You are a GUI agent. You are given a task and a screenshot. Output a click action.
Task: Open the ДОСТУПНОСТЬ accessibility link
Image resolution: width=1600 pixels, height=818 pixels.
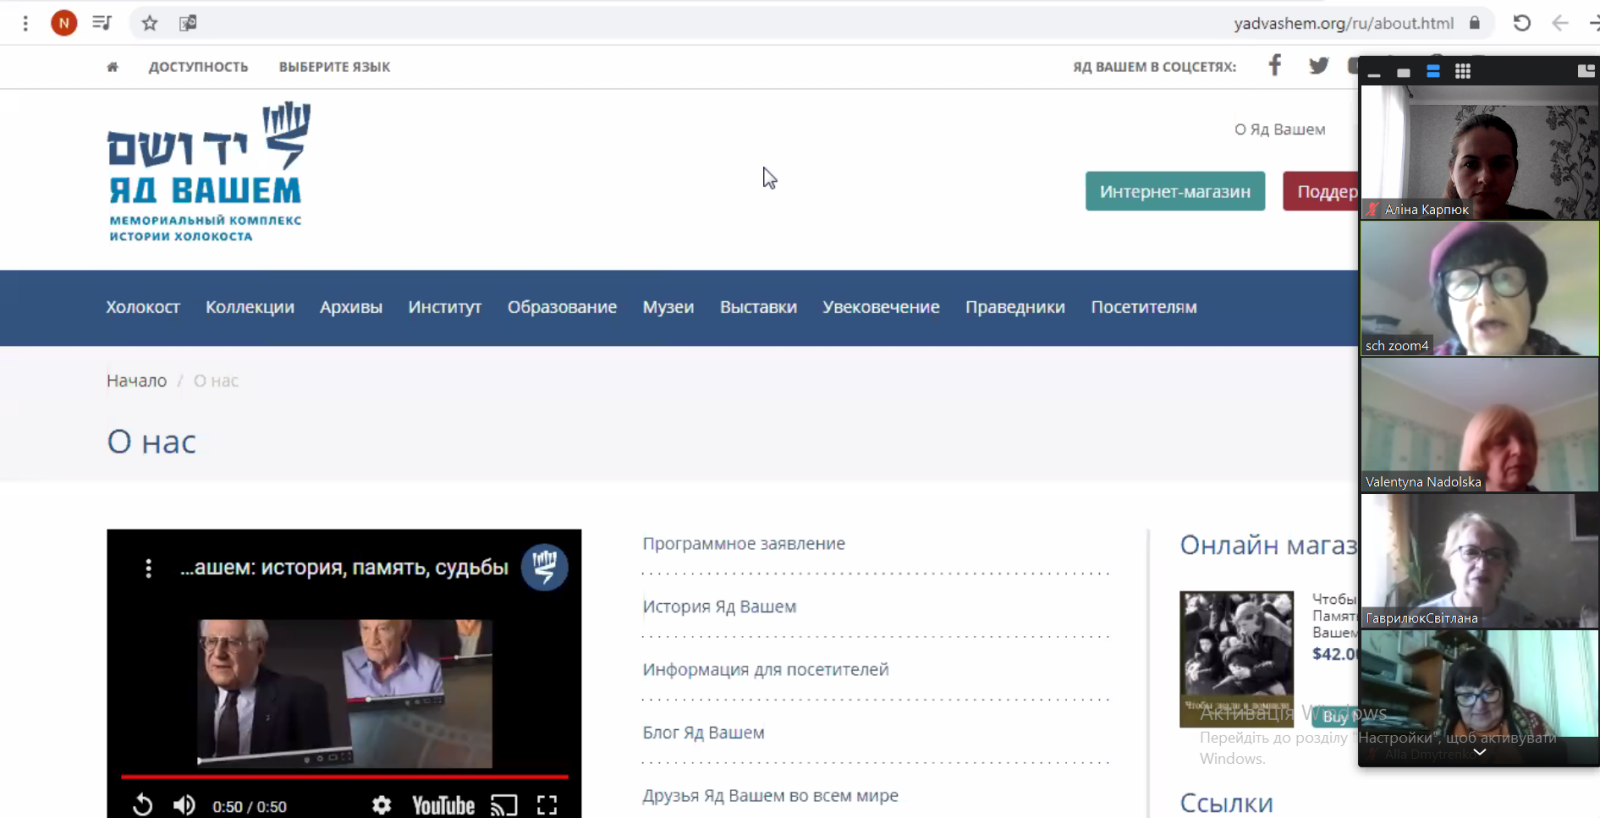coord(198,67)
